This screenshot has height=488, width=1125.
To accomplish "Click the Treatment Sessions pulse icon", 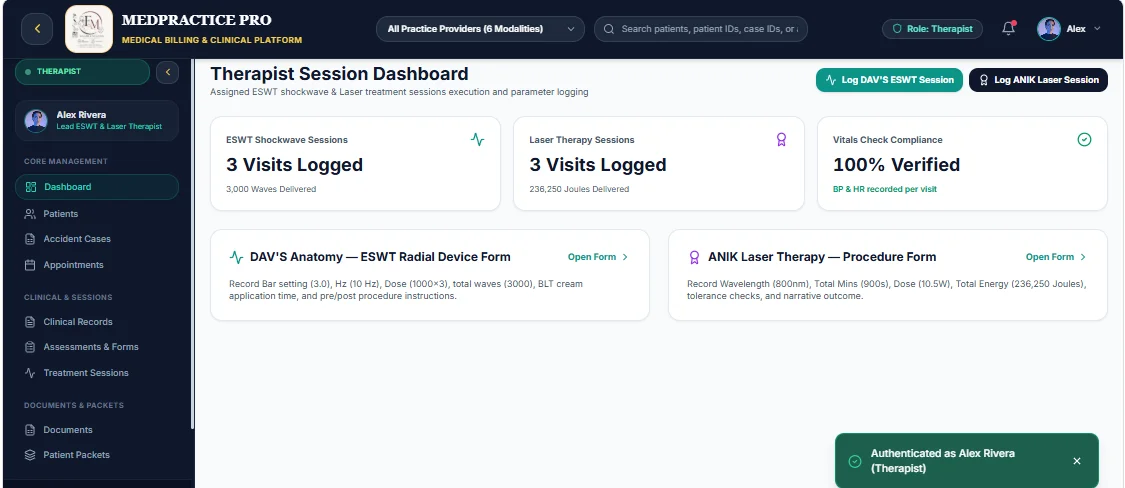I will tap(30, 372).
